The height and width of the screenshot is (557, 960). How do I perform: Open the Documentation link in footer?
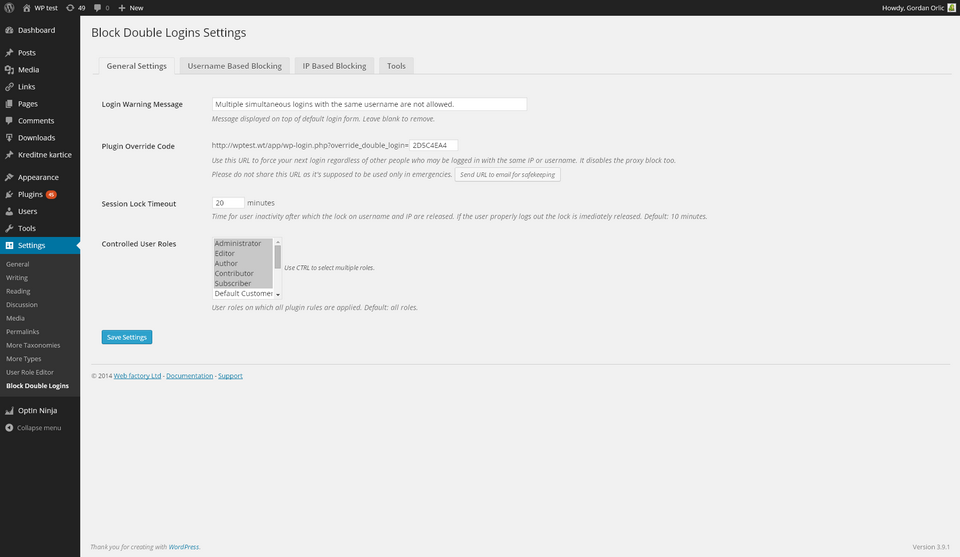[189, 376]
